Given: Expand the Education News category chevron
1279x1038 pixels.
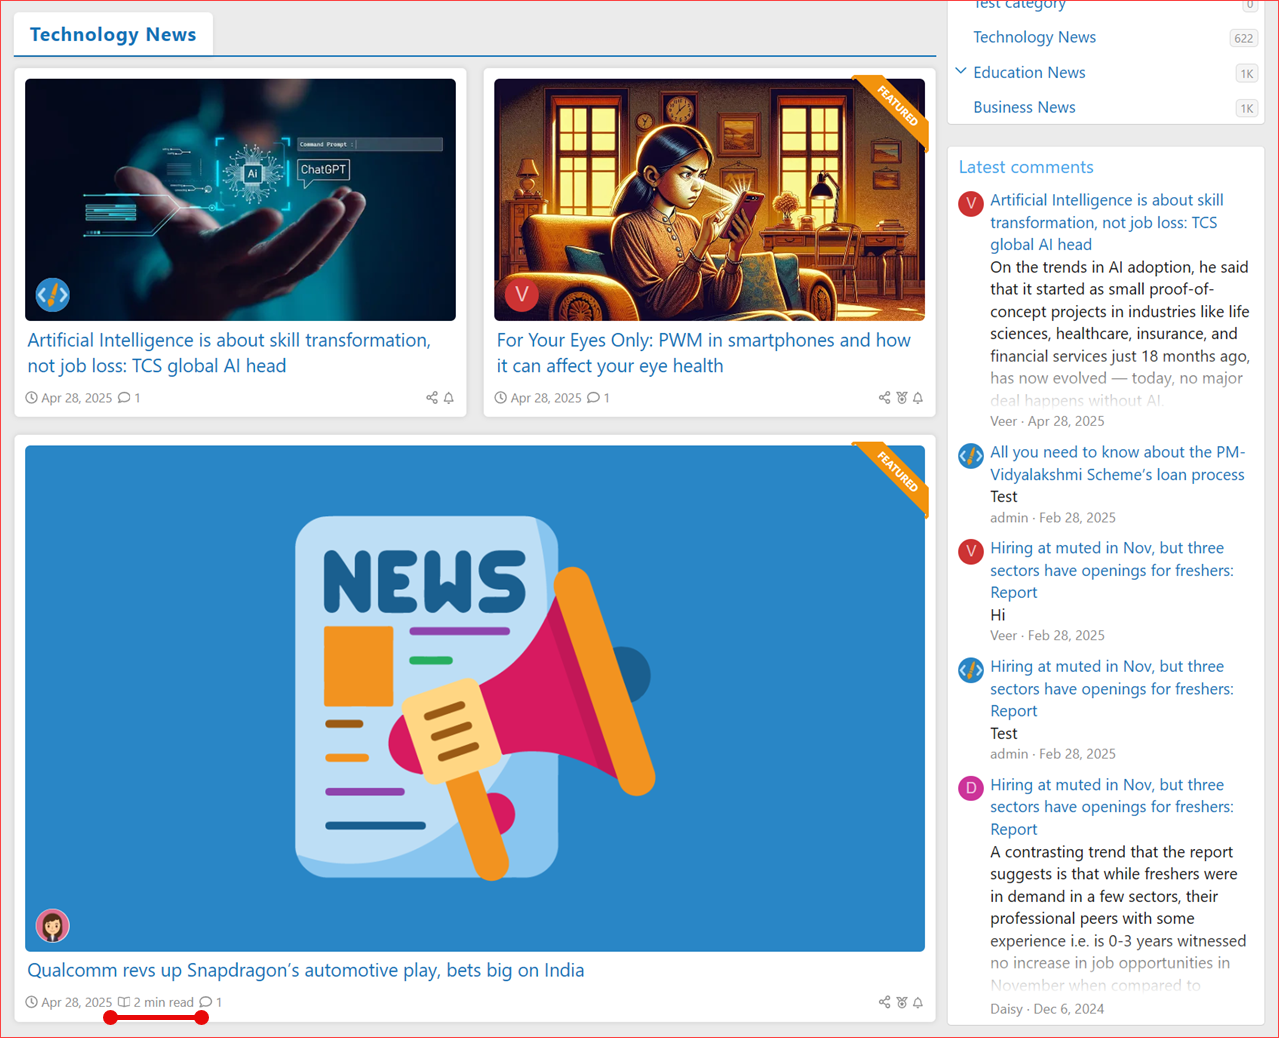Looking at the screenshot, I should (961, 71).
